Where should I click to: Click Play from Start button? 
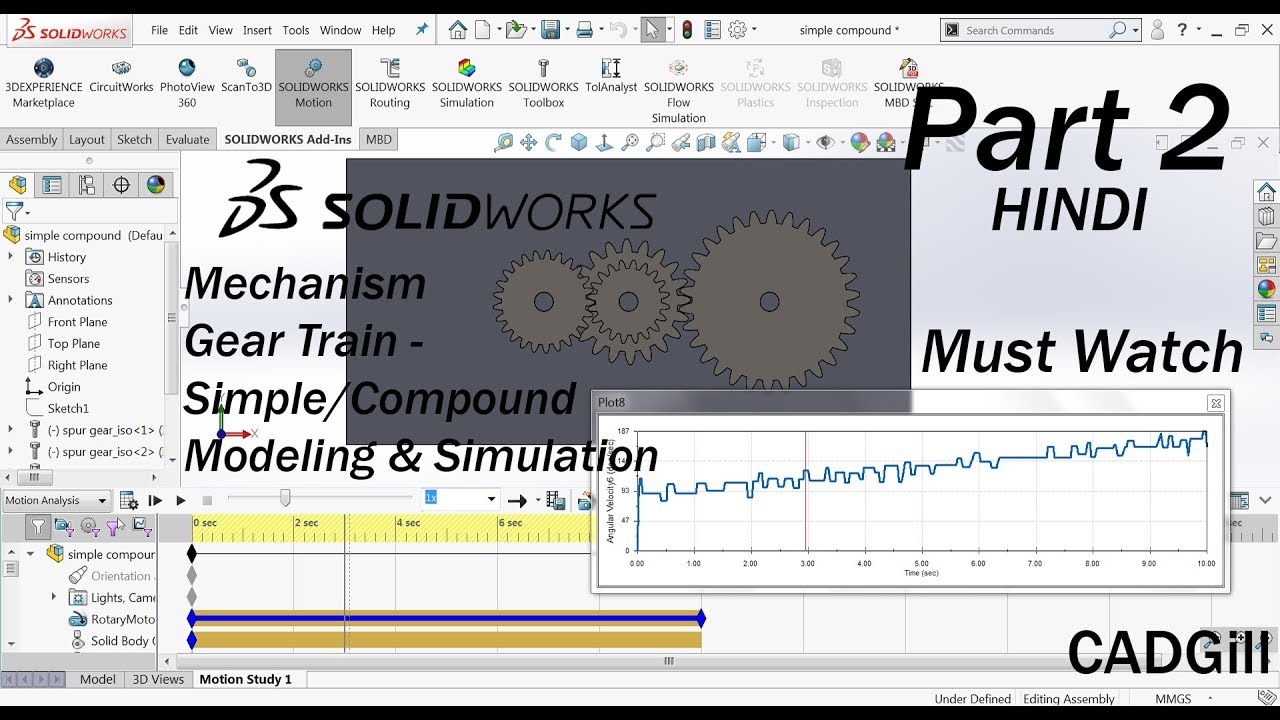tap(155, 500)
